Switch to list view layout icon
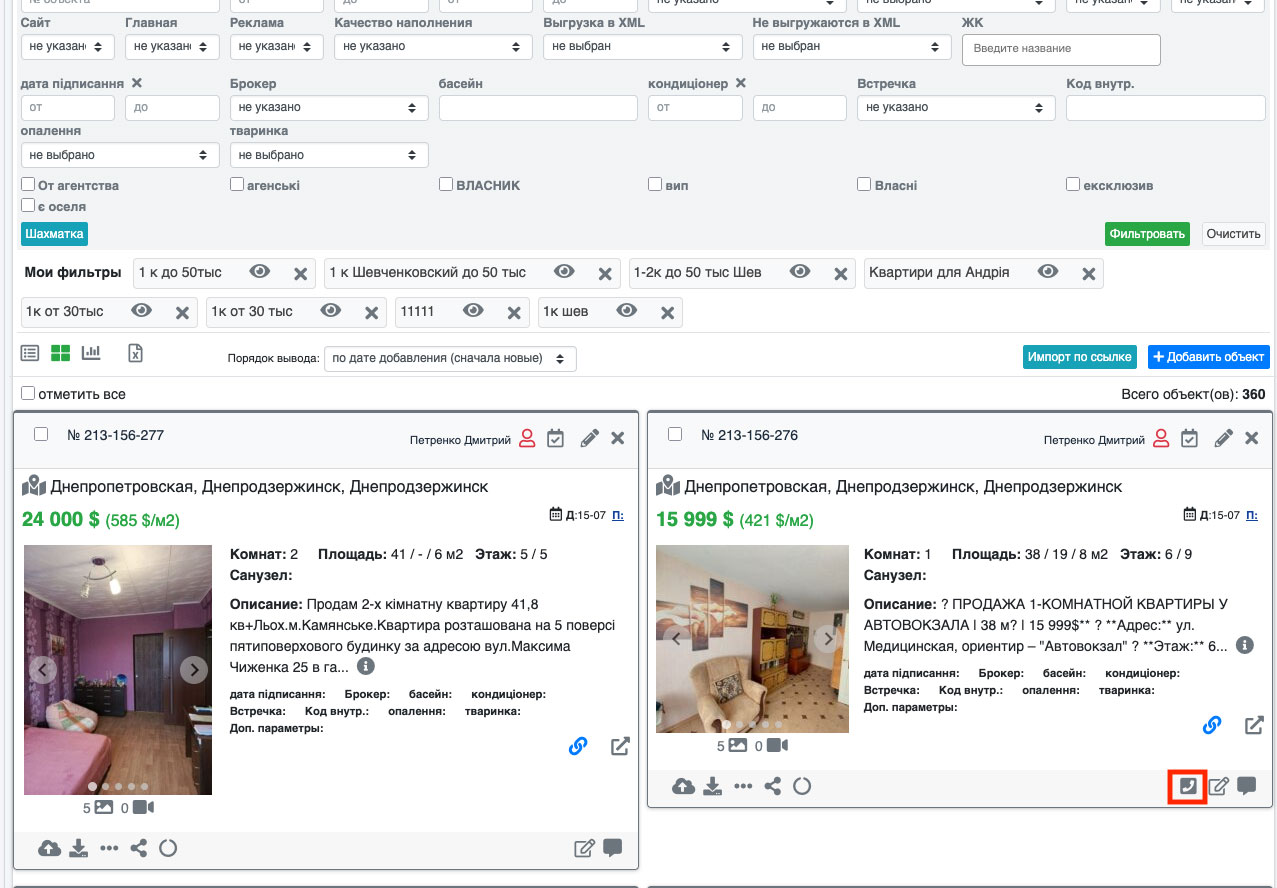Image resolution: width=1277 pixels, height=888 pixels. (x=30, y=352)
